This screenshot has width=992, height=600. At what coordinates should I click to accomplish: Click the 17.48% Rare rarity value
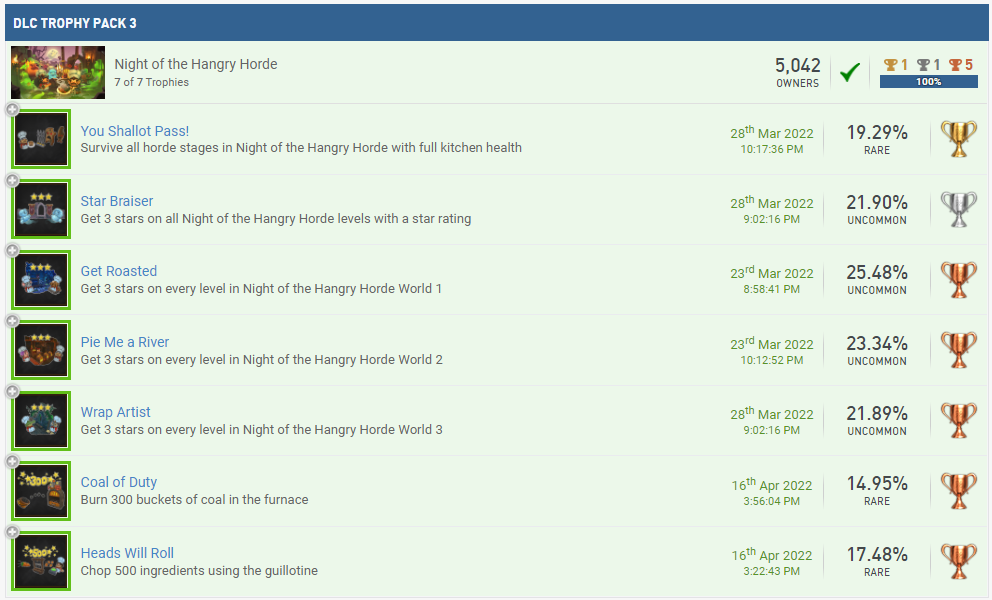tap(877, 555)
